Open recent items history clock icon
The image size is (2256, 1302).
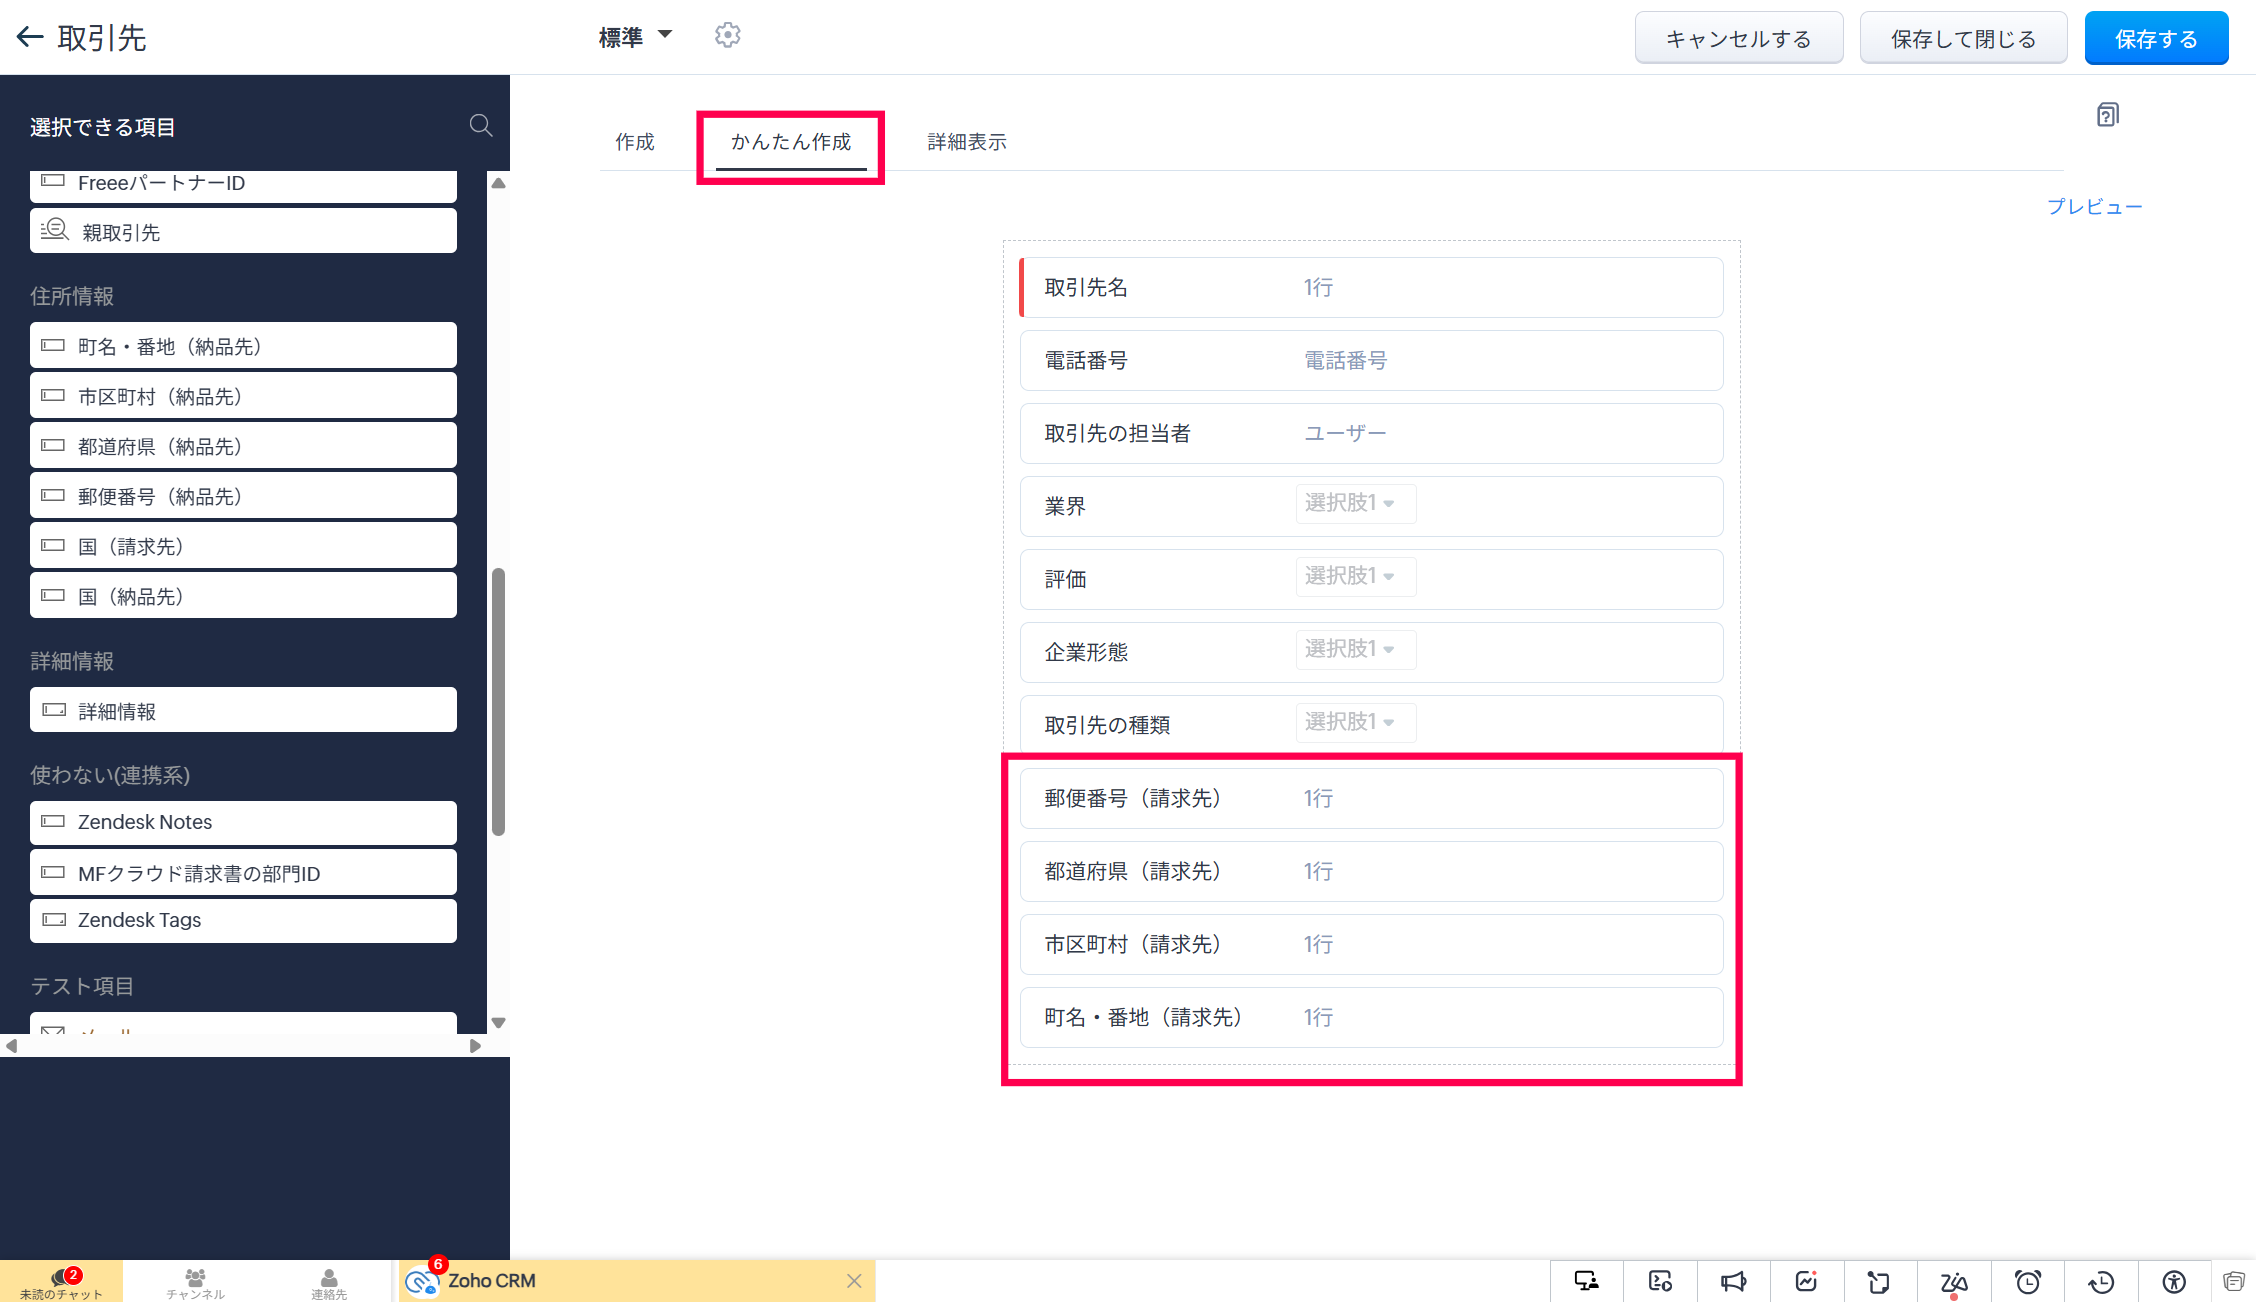[x=2101, y=1281]
